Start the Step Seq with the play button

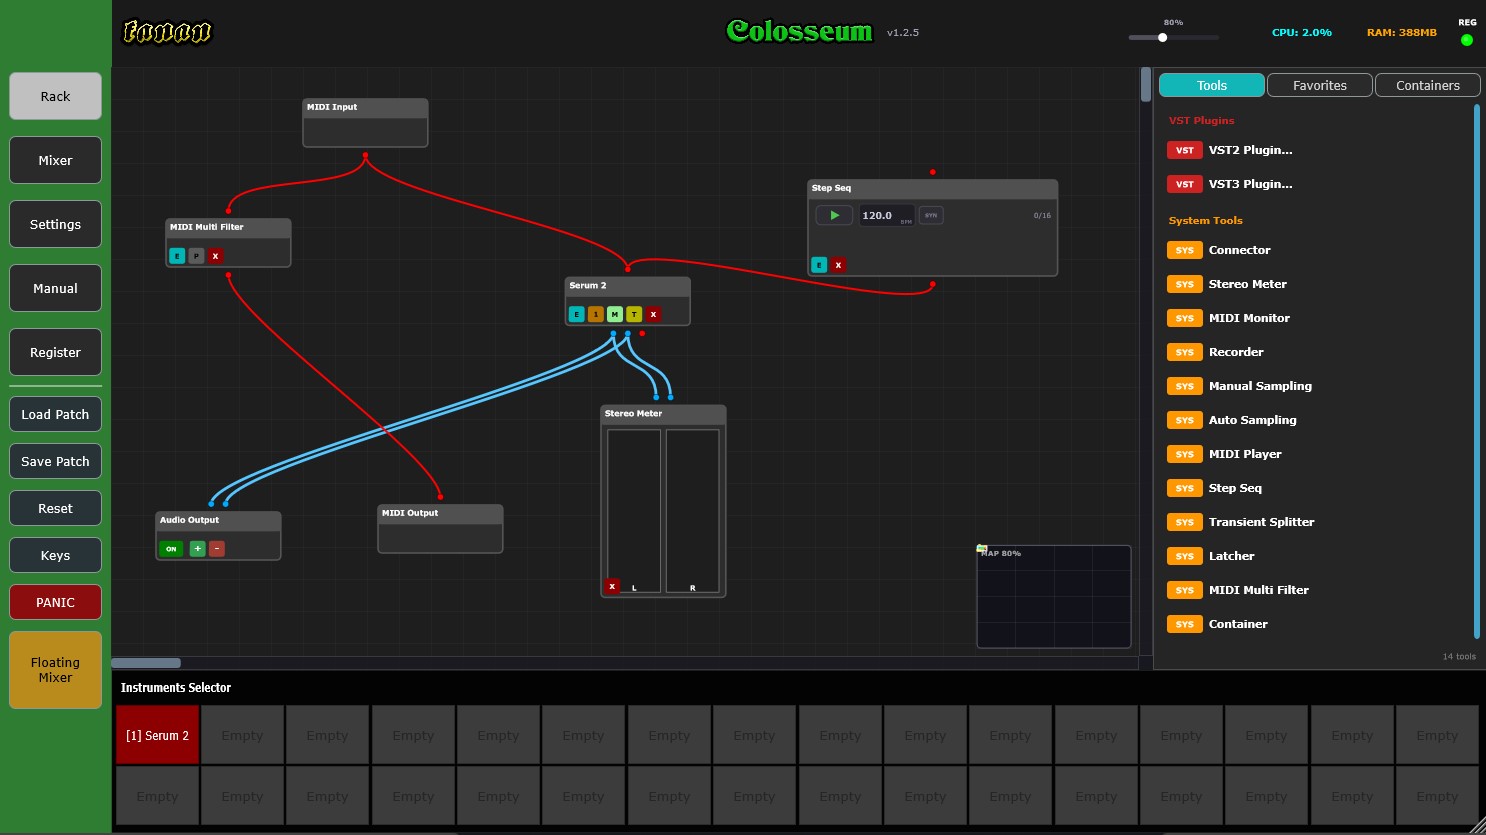coord(834,215)
